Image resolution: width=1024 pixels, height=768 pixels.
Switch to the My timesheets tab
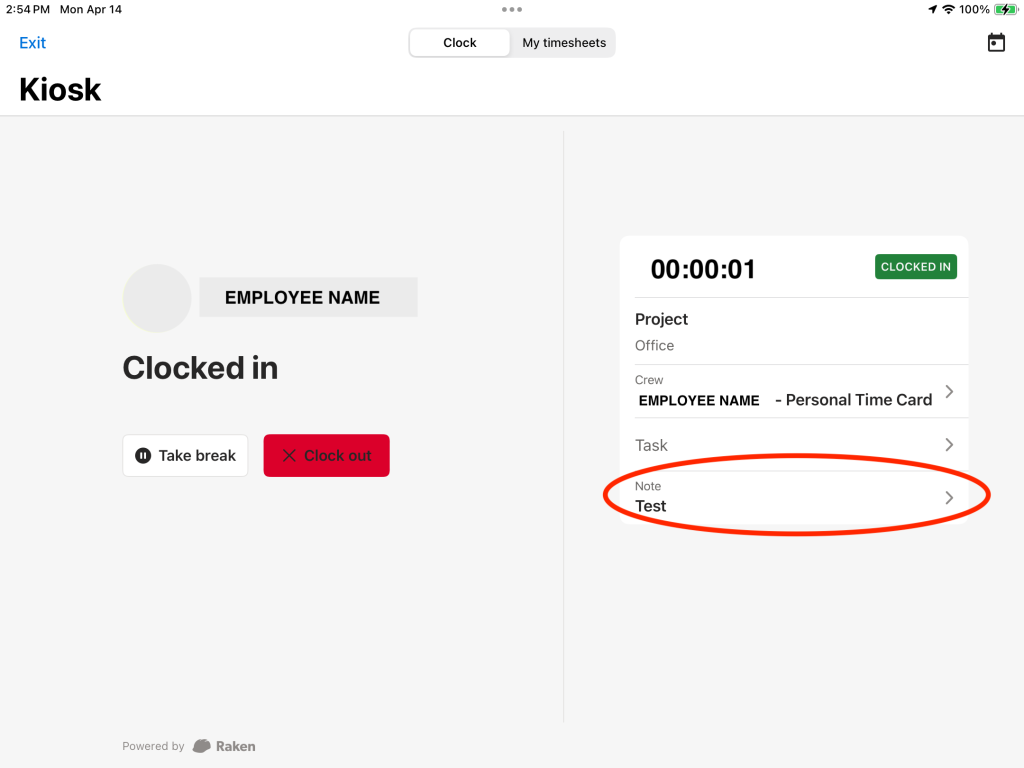564,42
